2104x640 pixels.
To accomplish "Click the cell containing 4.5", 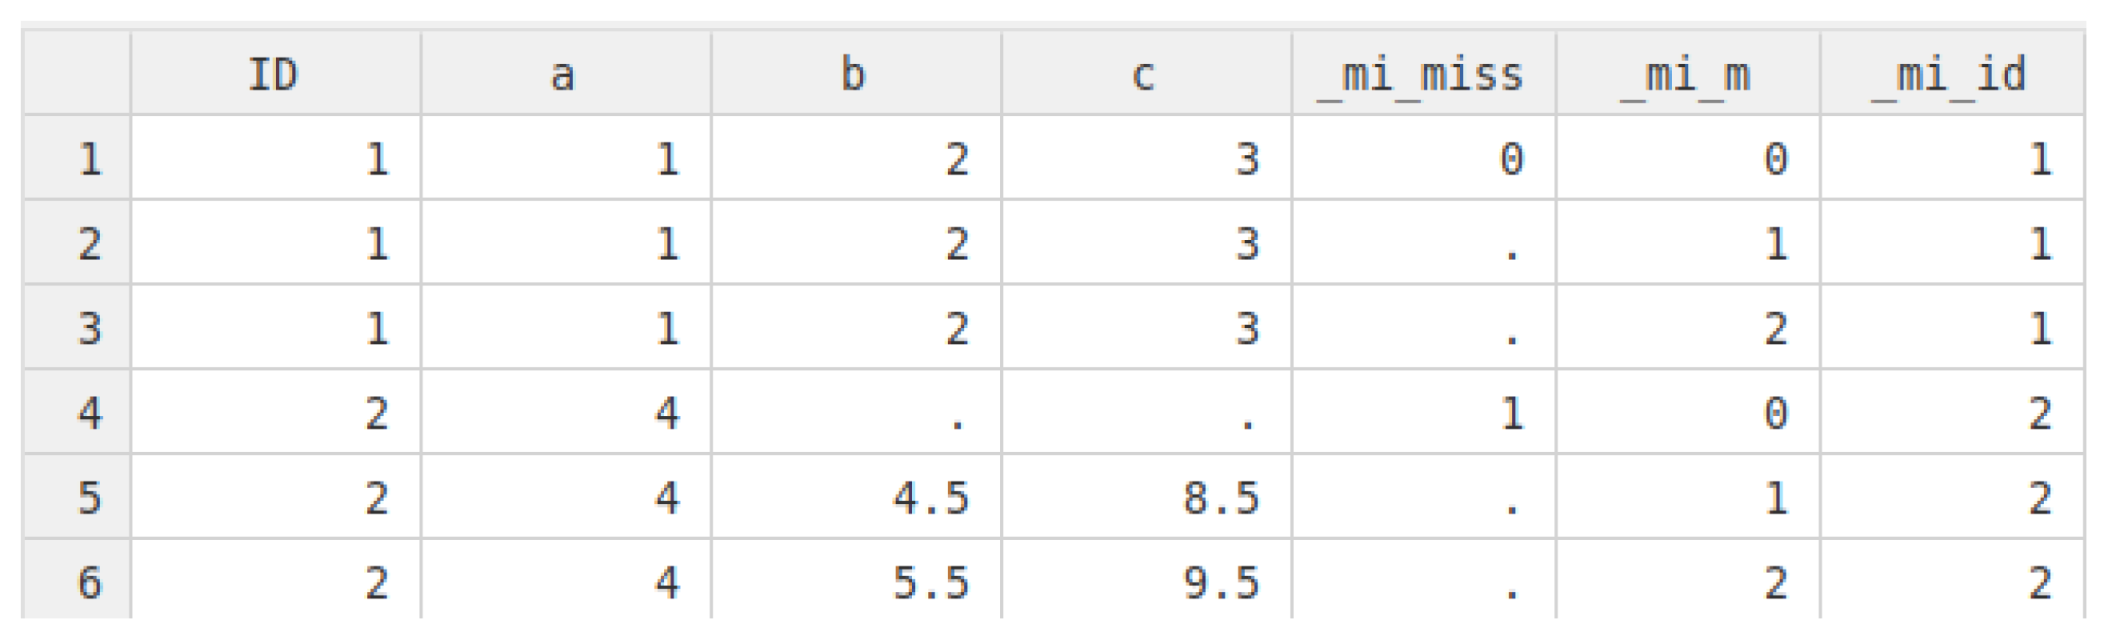I will (x=856, y=498).
